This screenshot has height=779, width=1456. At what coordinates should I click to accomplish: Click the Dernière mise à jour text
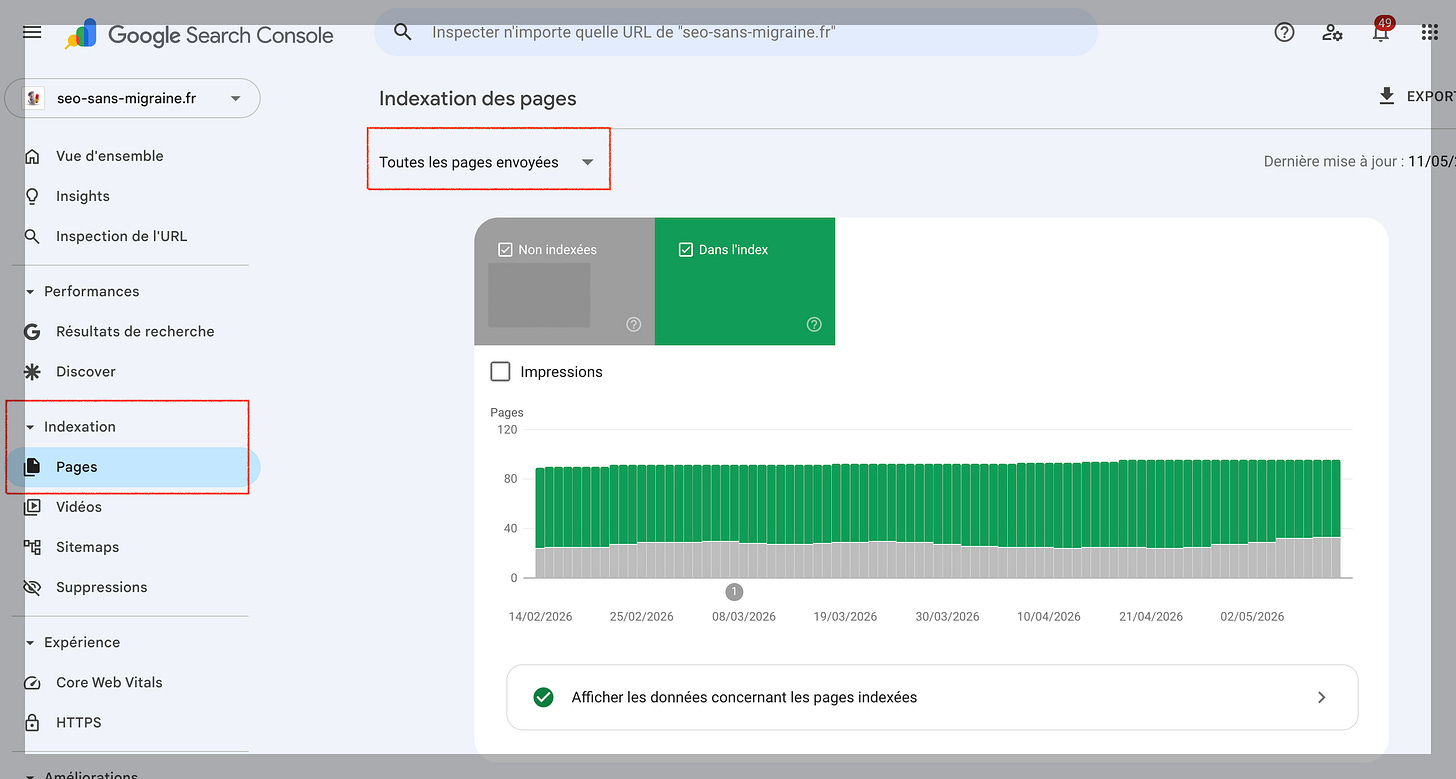pos(1360,161)
